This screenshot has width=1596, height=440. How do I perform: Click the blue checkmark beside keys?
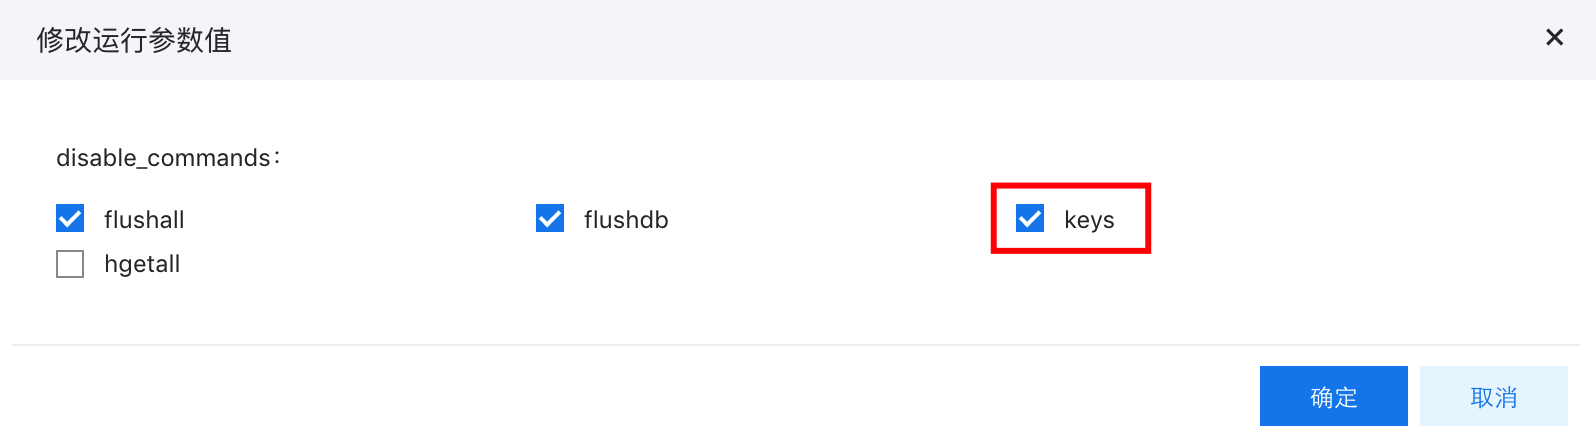coord(1030,218)
